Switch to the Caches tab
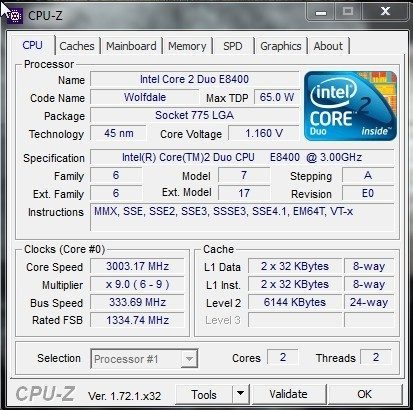413x410 pixels. point(77,46)
